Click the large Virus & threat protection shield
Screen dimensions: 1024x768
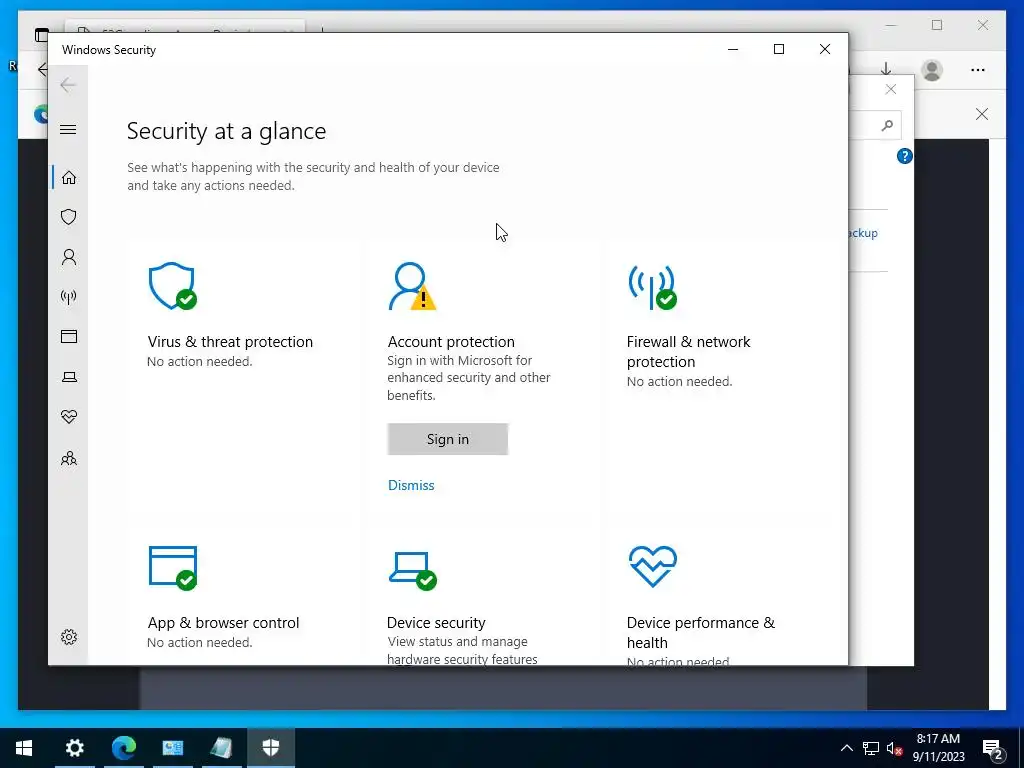pyautogui.click(x=172, y=286)
